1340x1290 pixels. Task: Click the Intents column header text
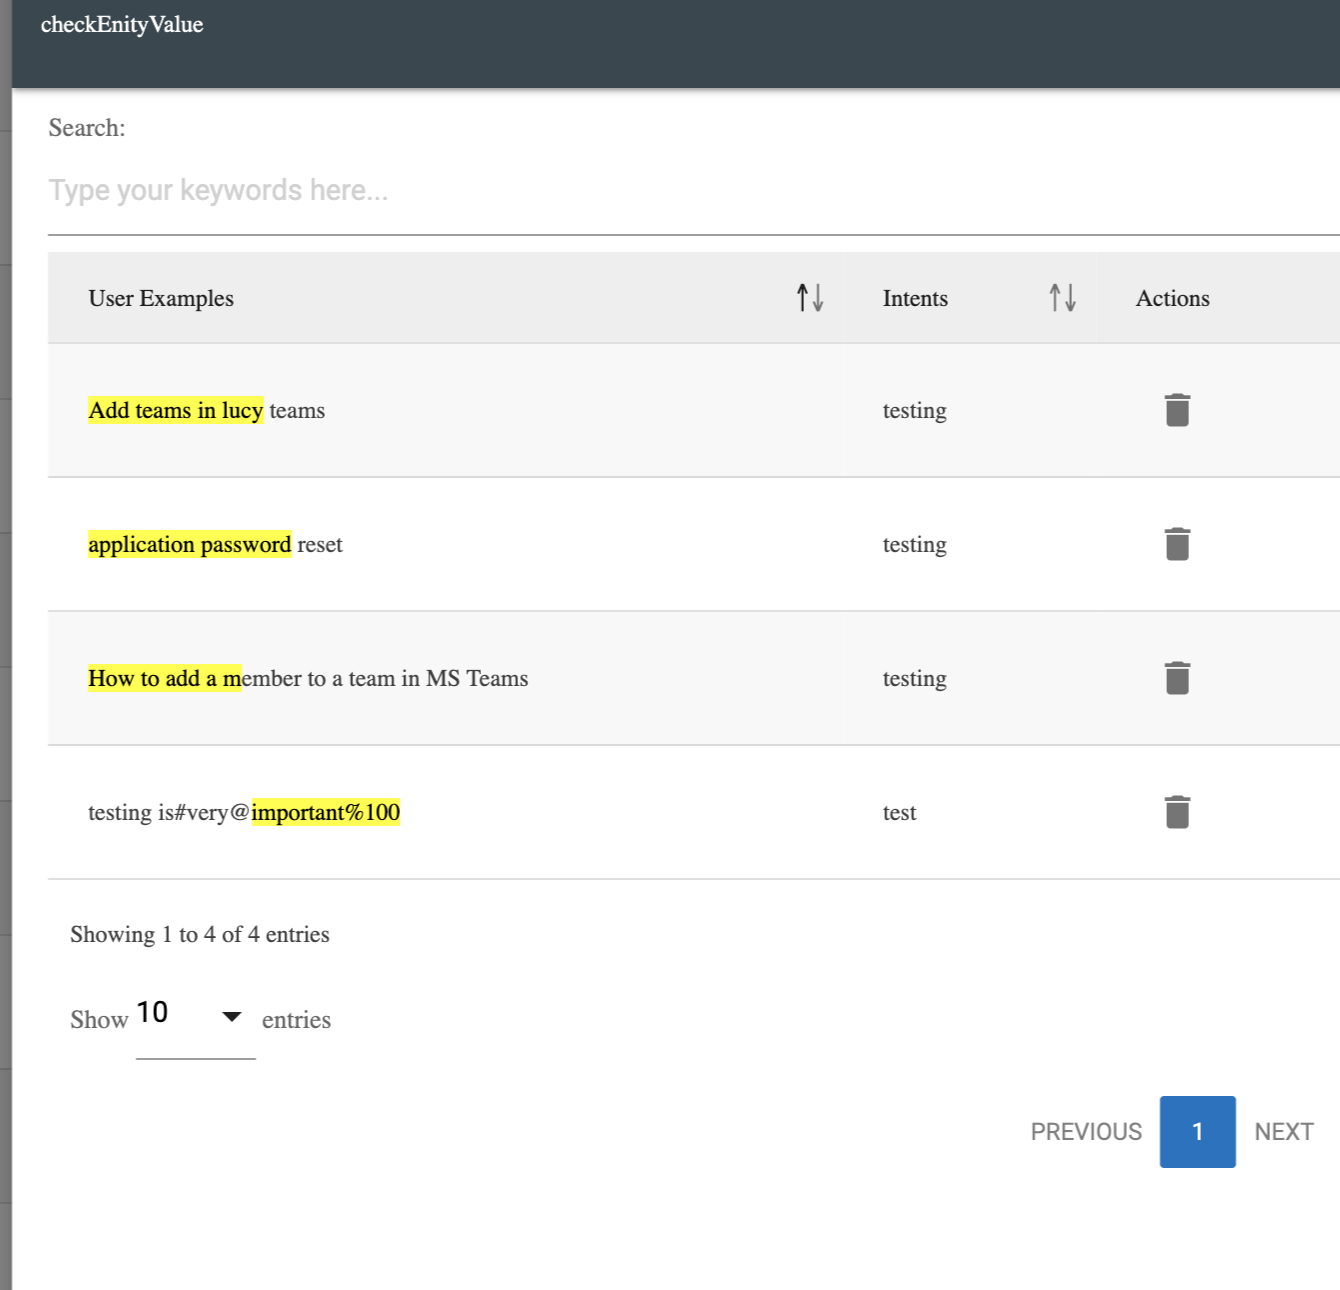click(x=915, y=298)
